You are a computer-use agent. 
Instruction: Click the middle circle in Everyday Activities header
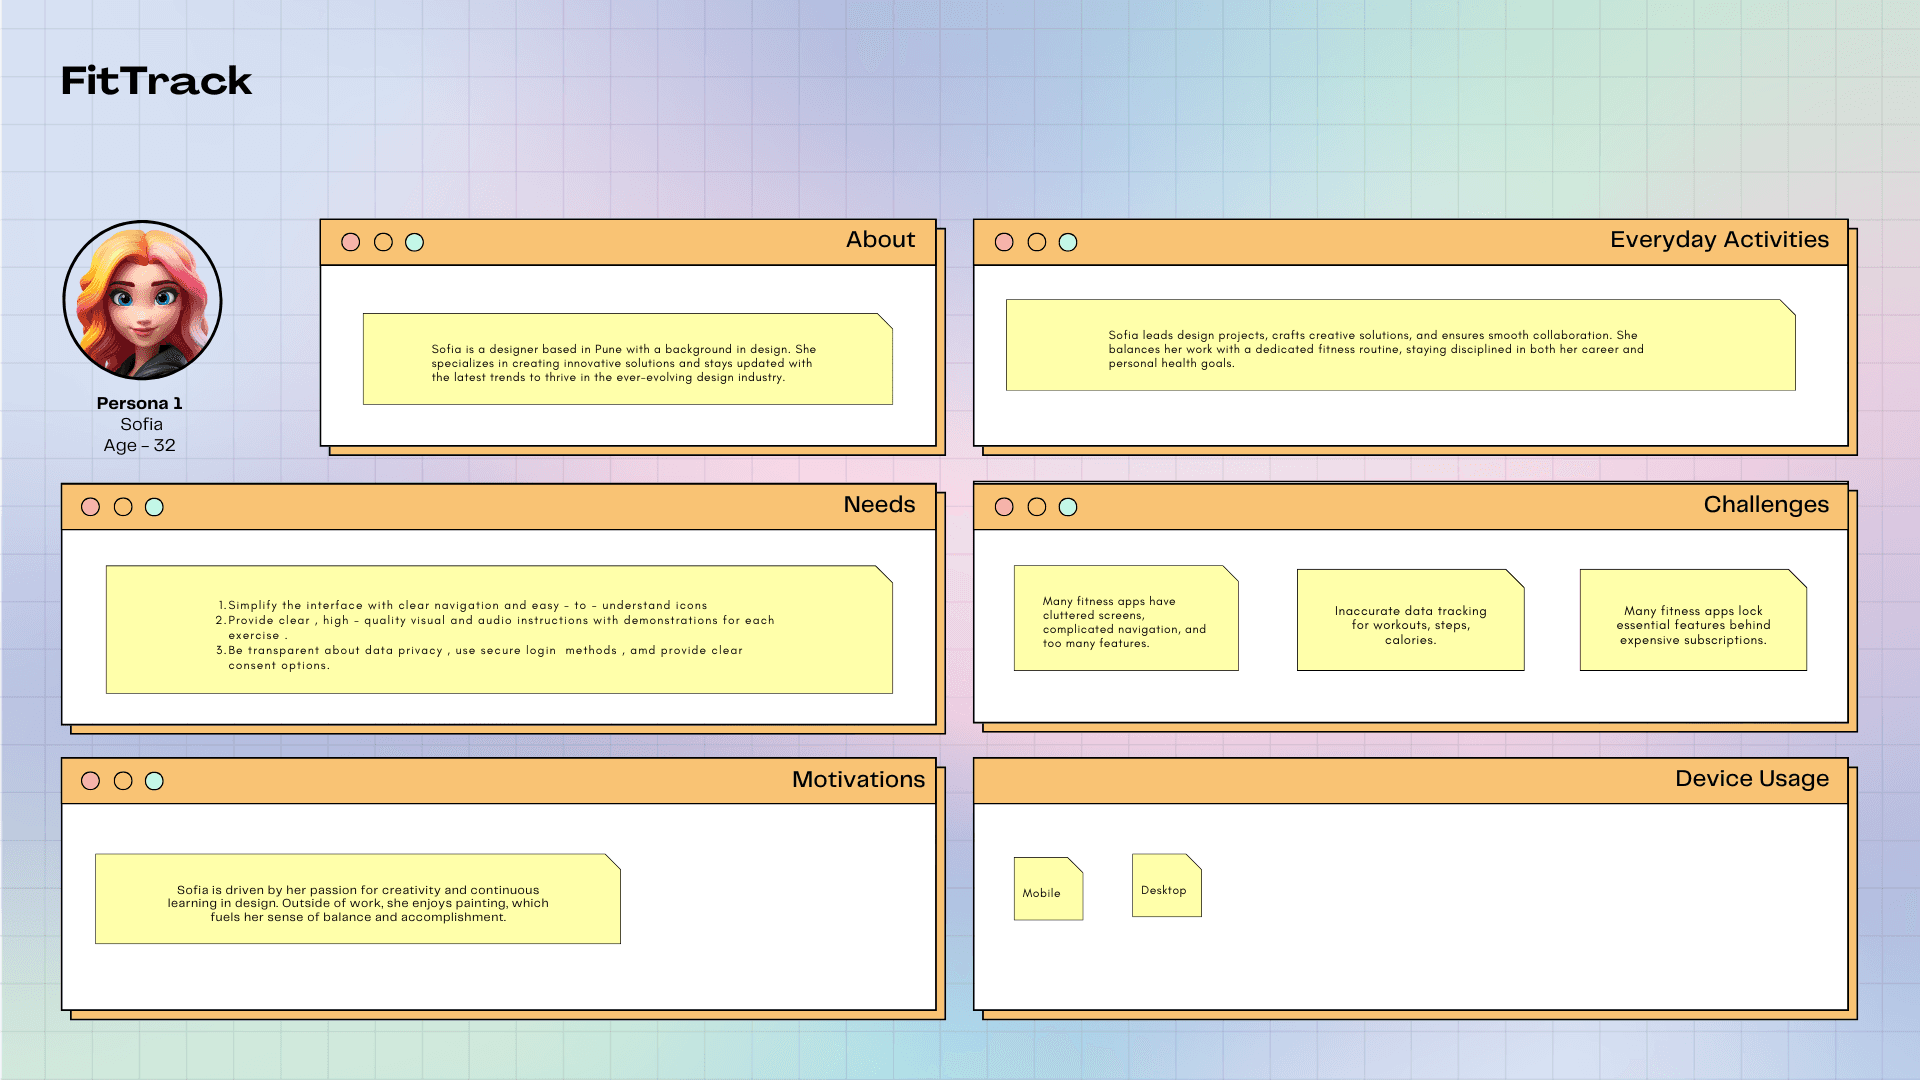coord(1037,242)
